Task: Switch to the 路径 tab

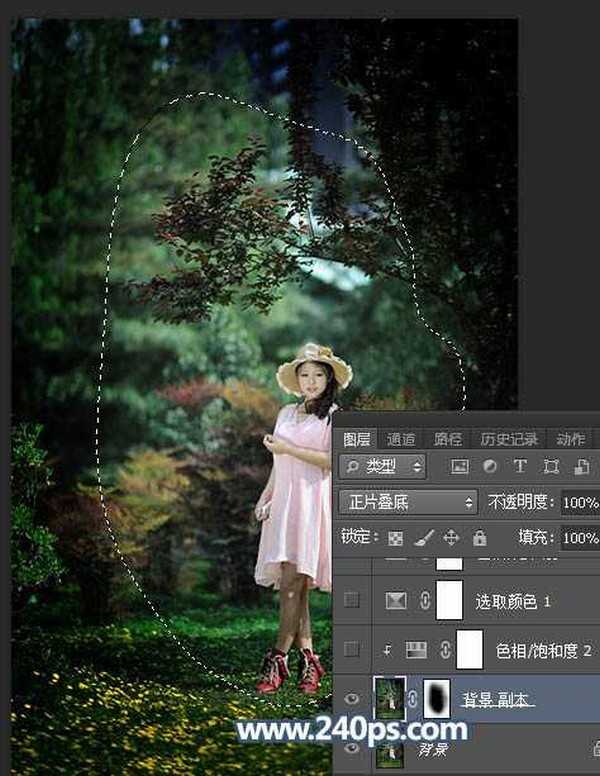Action: tap(448, 439)
